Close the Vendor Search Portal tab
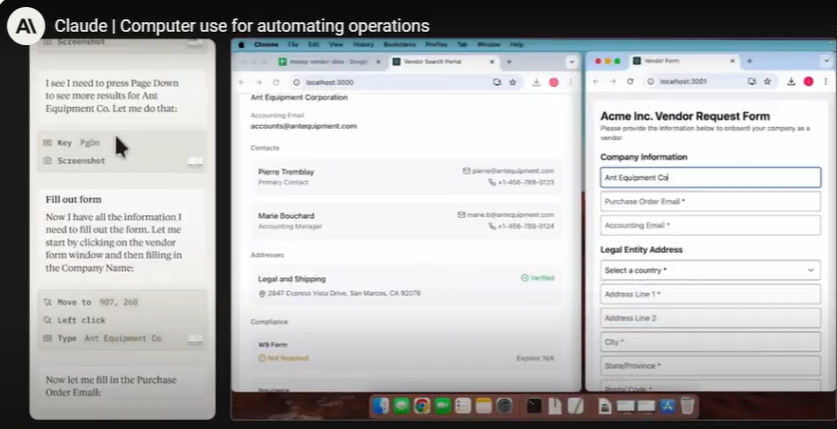837x429 pixels. [492, 62]
